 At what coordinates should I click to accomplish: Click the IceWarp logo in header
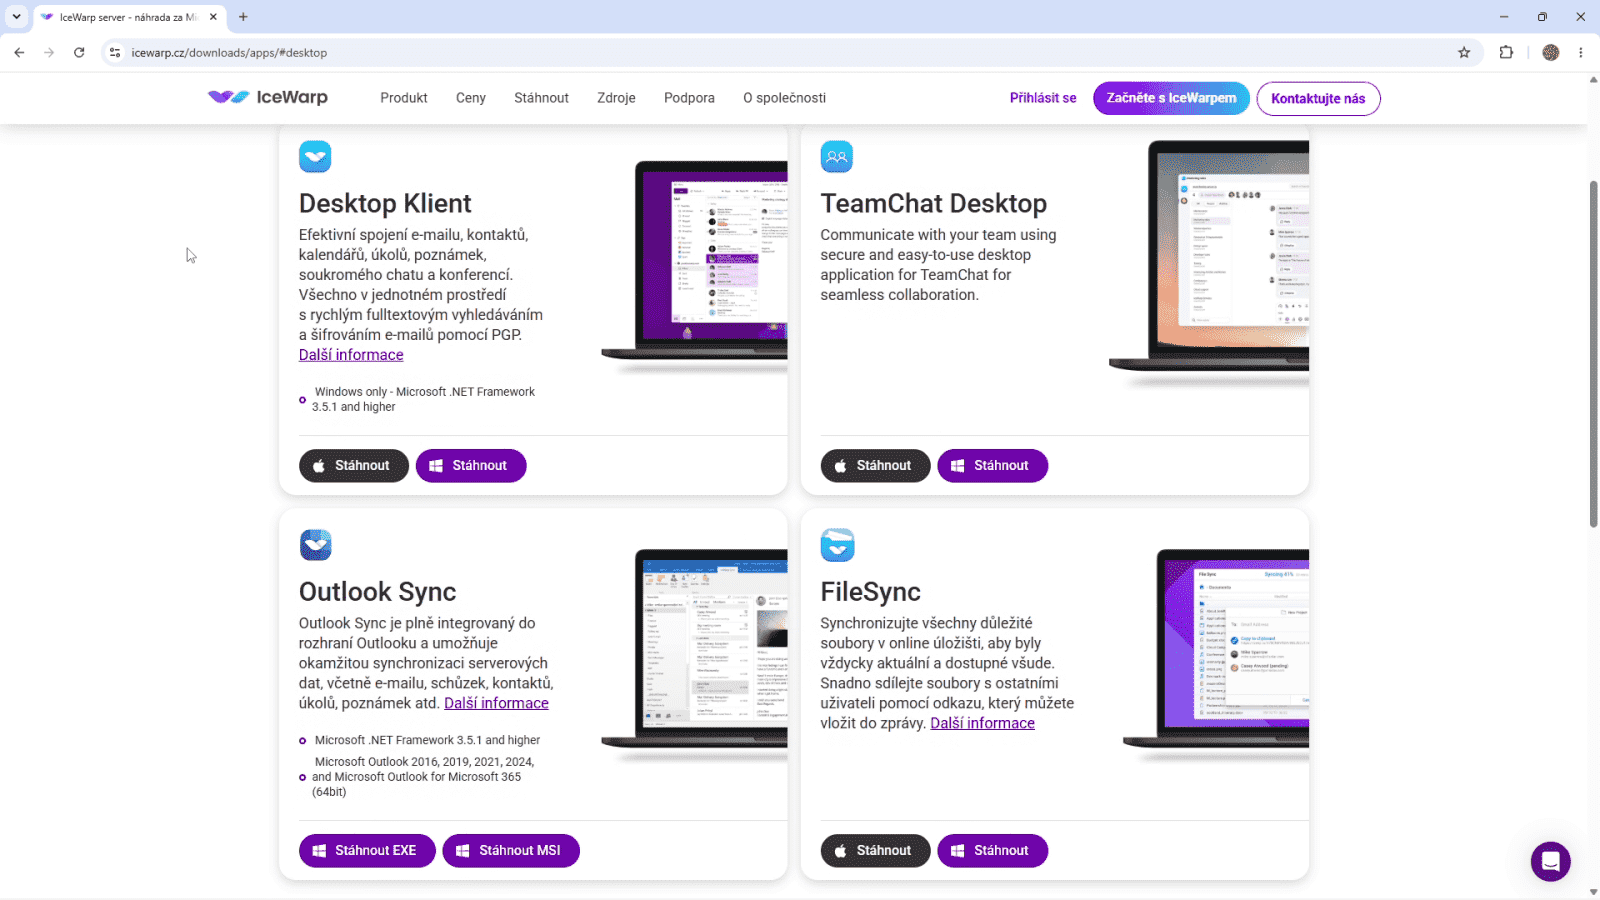point(268,97)
